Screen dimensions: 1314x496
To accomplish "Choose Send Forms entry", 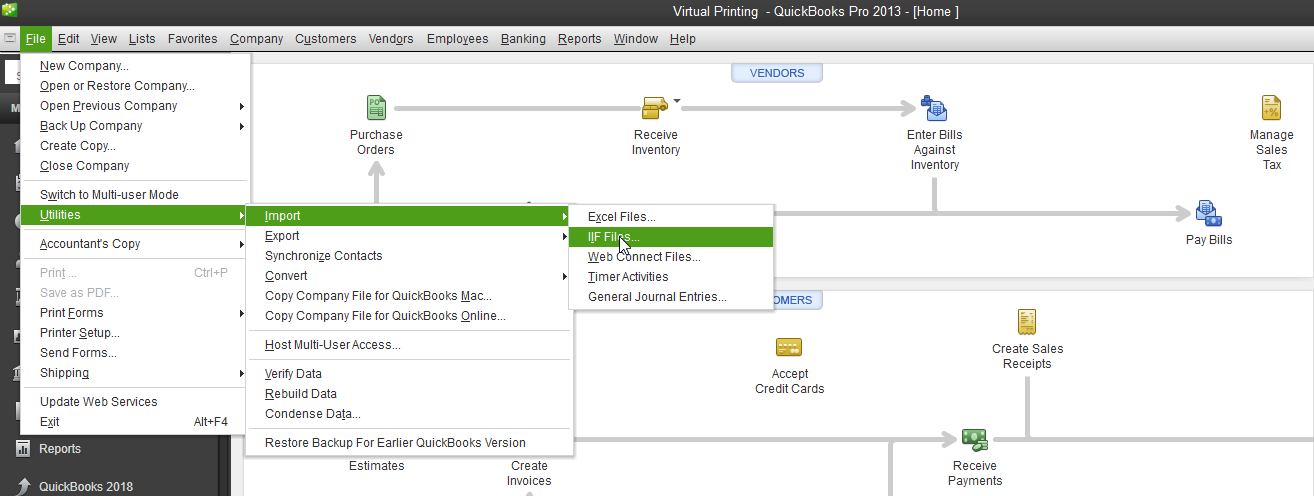I will click(x=134, y=353).
